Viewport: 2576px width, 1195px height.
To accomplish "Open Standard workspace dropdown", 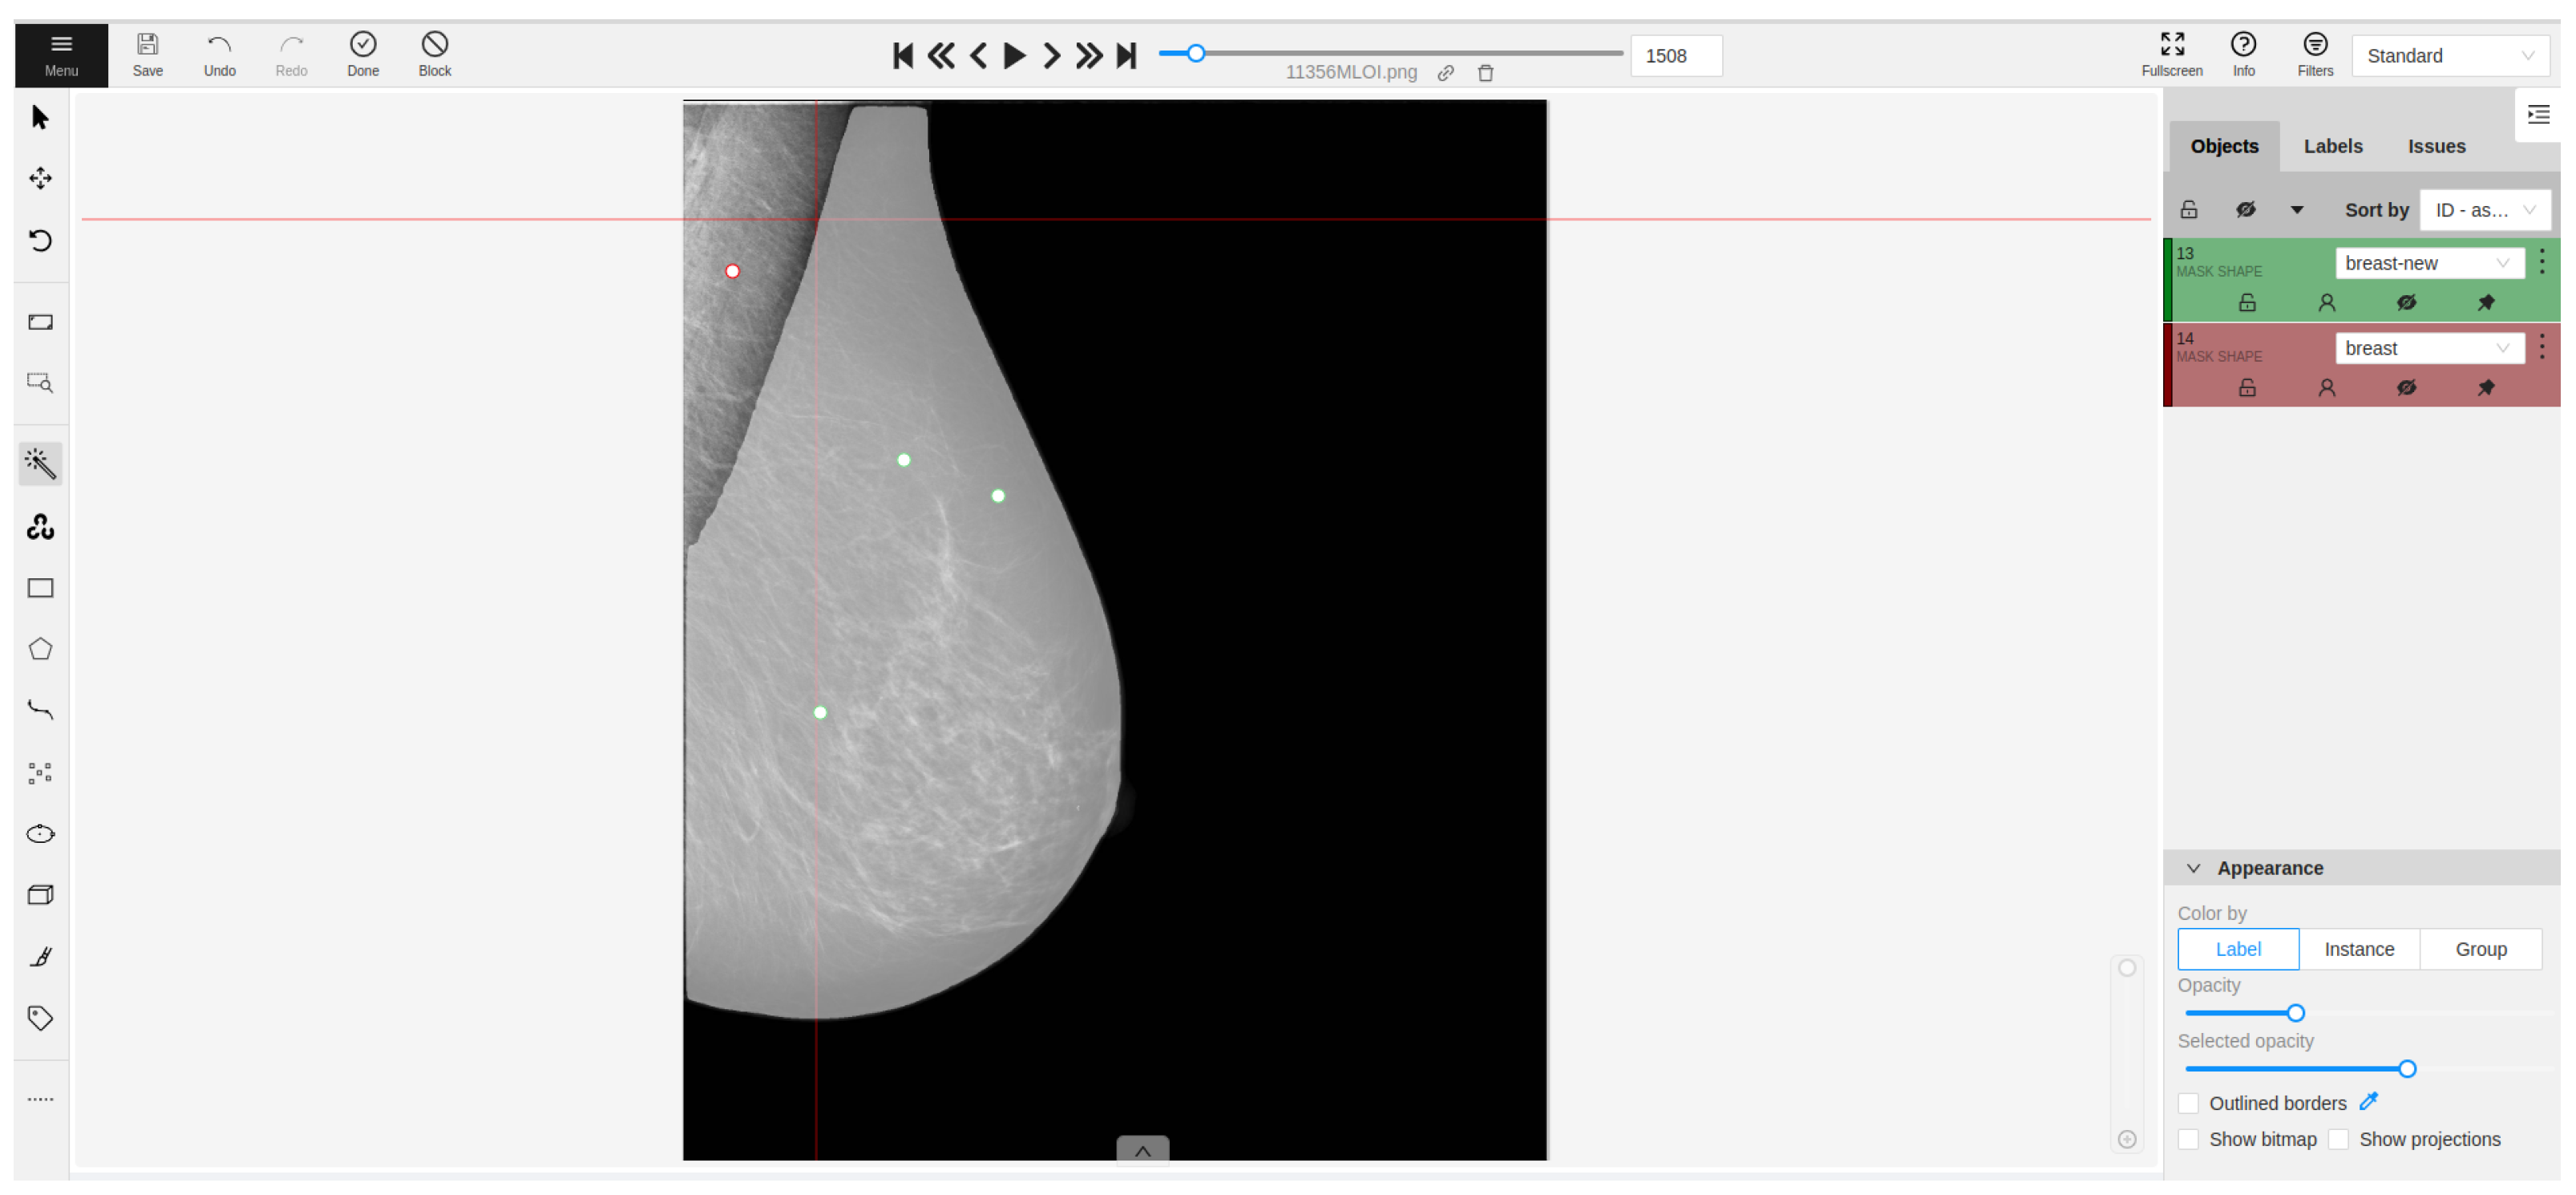I will coord(2450,56).
